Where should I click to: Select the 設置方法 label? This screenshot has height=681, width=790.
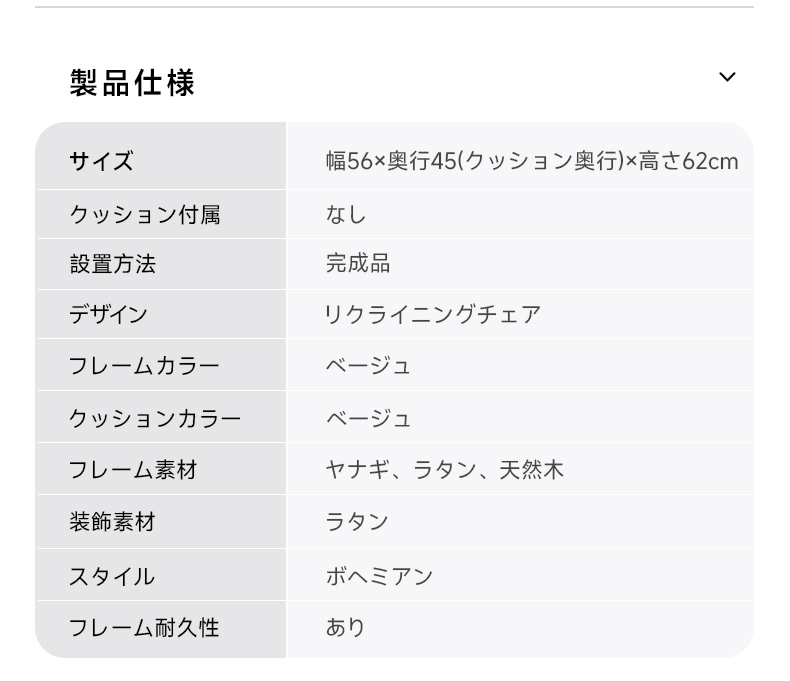pos(113,264)
